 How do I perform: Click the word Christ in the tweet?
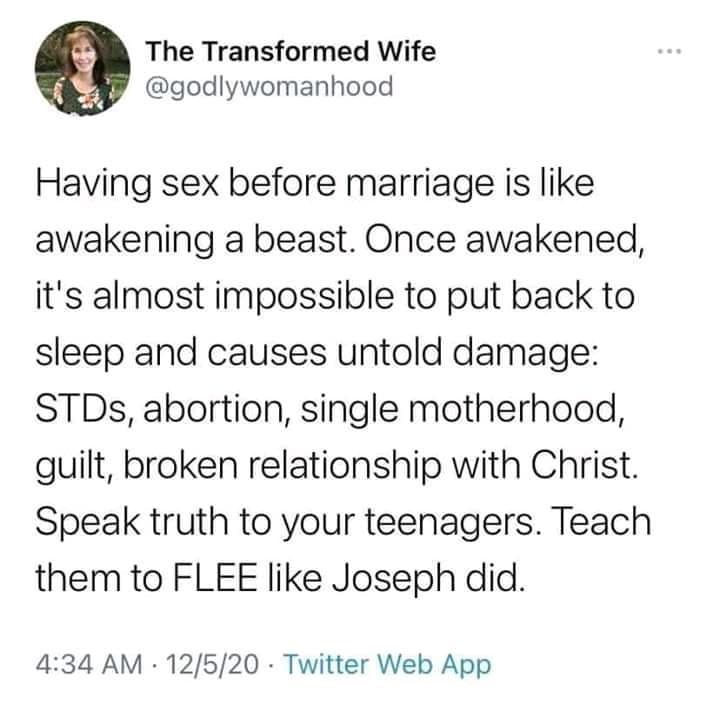pos(583,464)
